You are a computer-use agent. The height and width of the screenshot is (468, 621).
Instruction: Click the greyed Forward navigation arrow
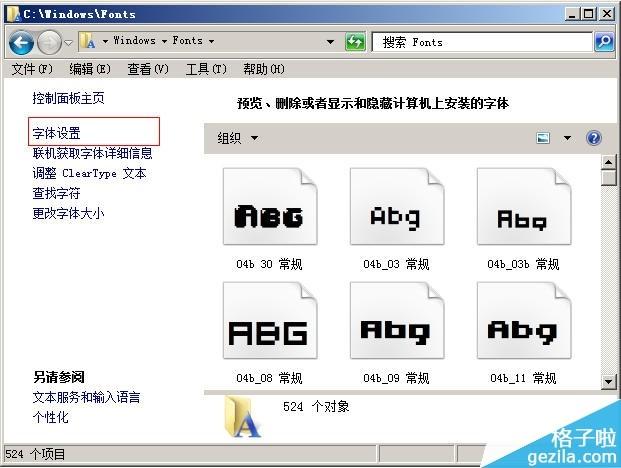(x=49, y=42)
